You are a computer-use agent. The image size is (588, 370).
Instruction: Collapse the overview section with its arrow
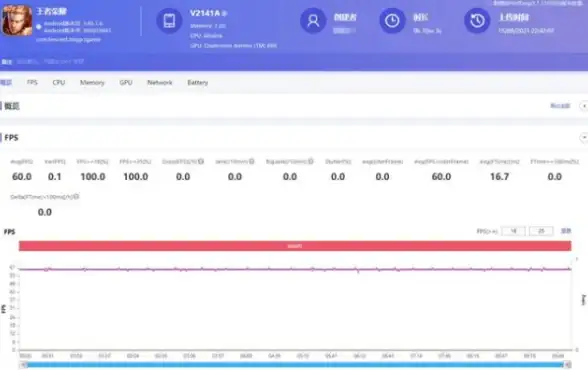584,106
